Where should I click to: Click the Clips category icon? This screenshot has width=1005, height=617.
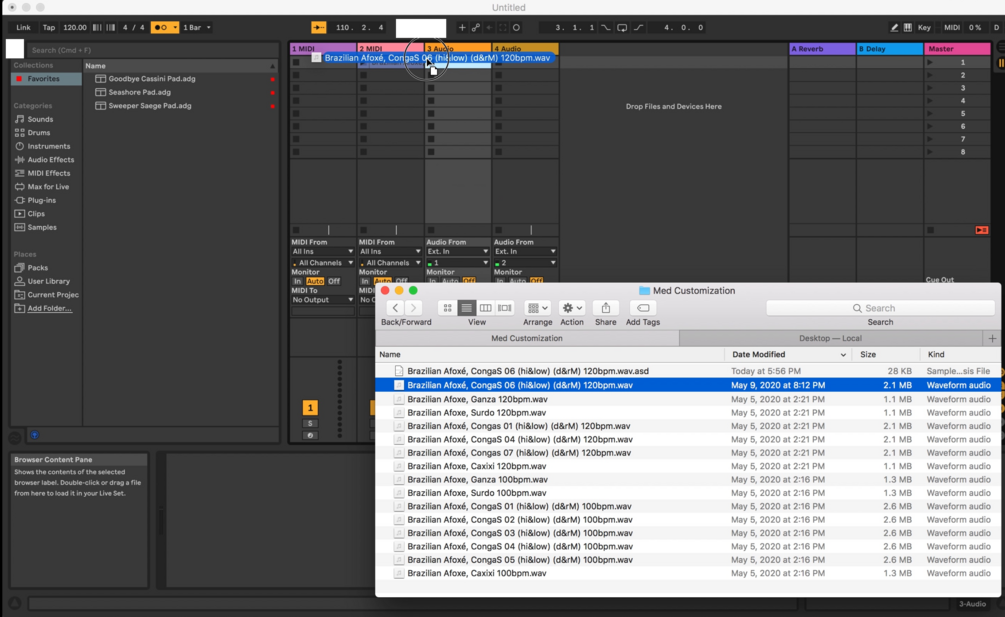19,213
